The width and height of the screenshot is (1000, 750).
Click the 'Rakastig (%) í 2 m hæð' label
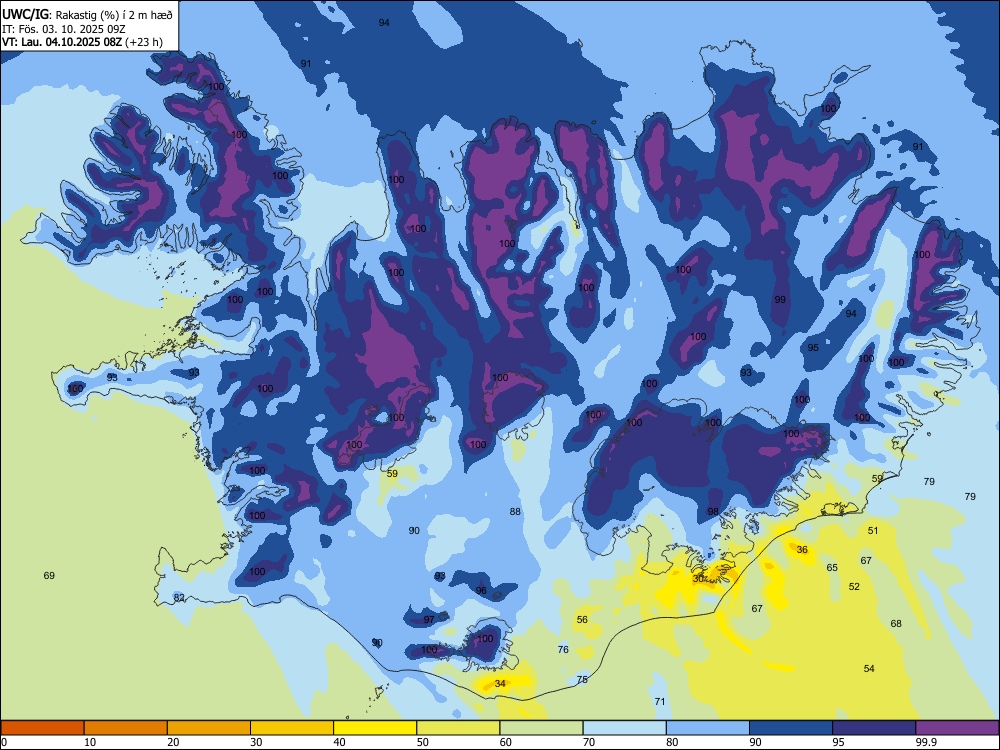pos(115,15)
